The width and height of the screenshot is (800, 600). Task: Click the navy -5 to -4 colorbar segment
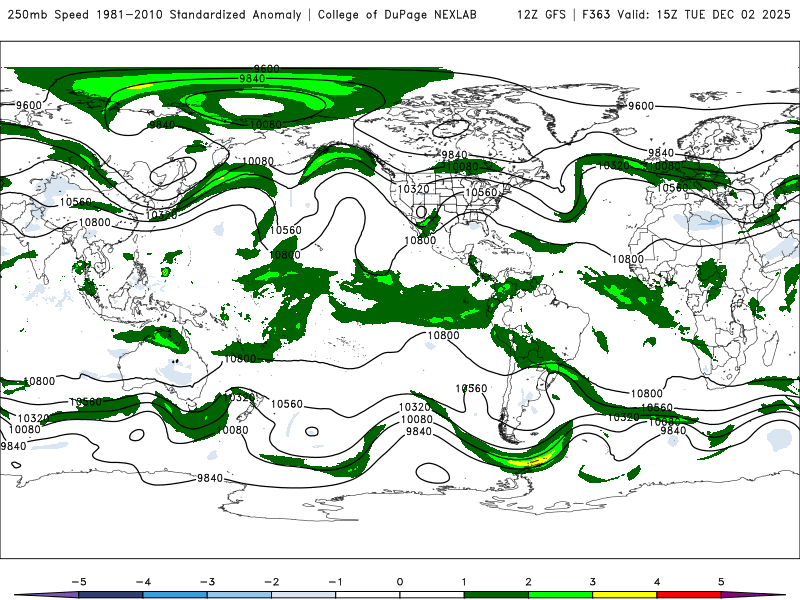(x=111, y=595)
